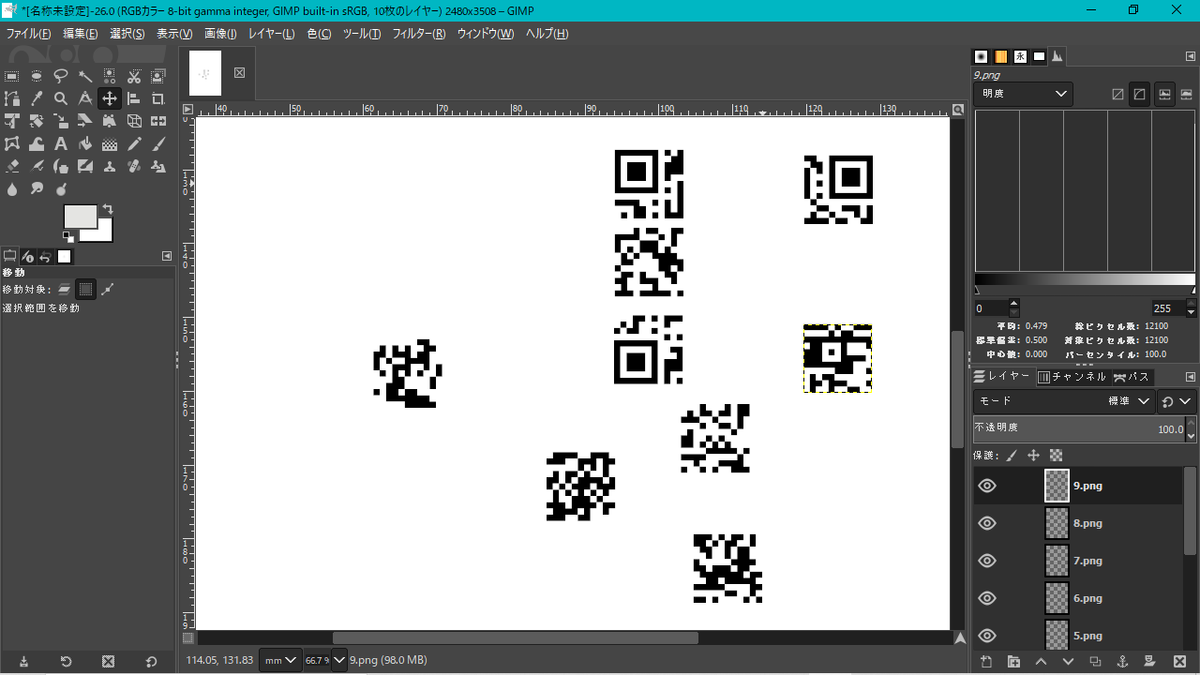Select the Move tool in toolbox
This screenshot has width=1200, height=675.
109,98
